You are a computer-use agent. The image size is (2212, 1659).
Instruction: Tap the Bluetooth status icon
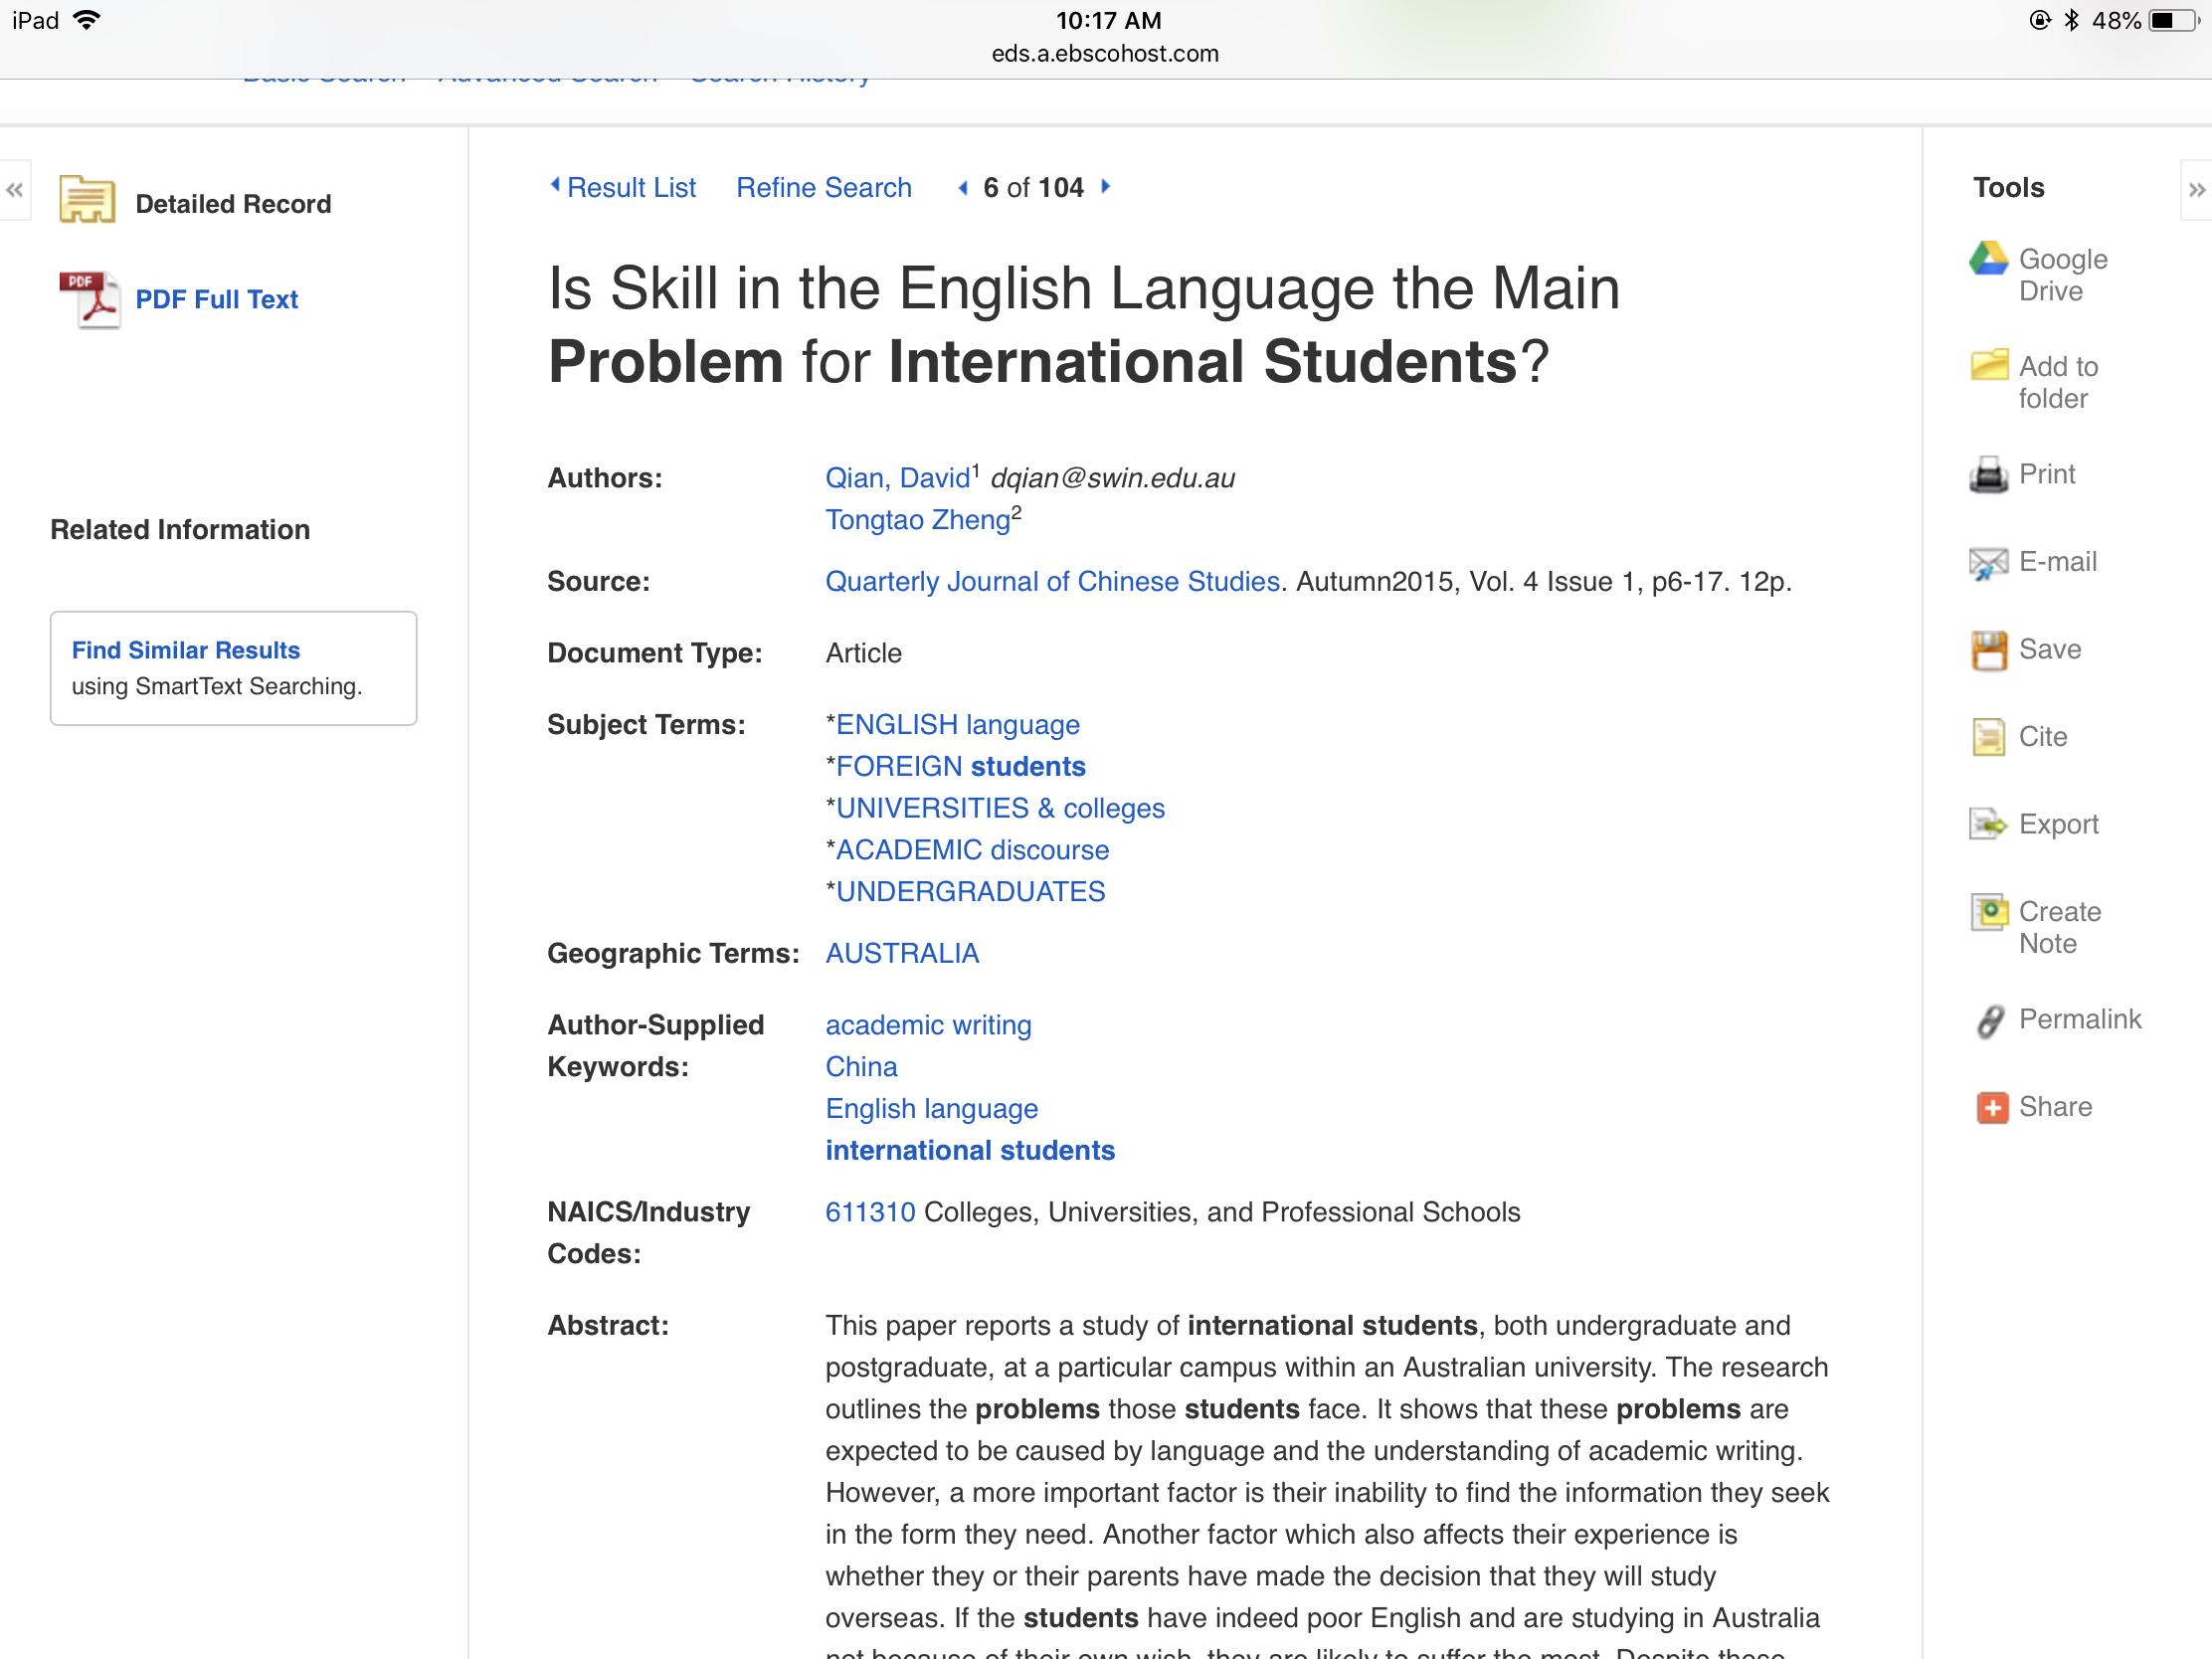tap(2071, 20)
